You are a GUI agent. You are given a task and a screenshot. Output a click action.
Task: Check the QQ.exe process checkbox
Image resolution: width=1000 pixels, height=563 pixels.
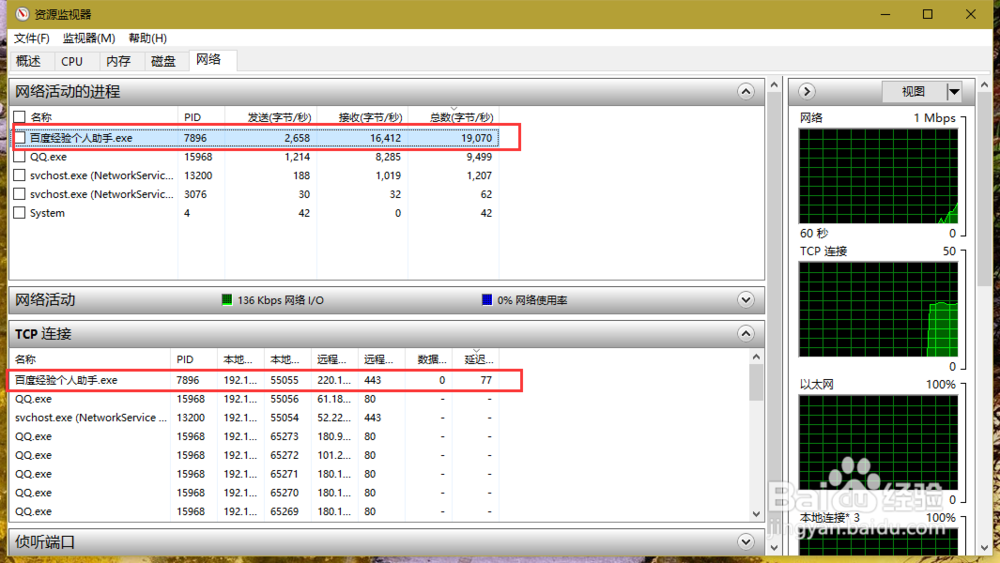tap(20, 156)
